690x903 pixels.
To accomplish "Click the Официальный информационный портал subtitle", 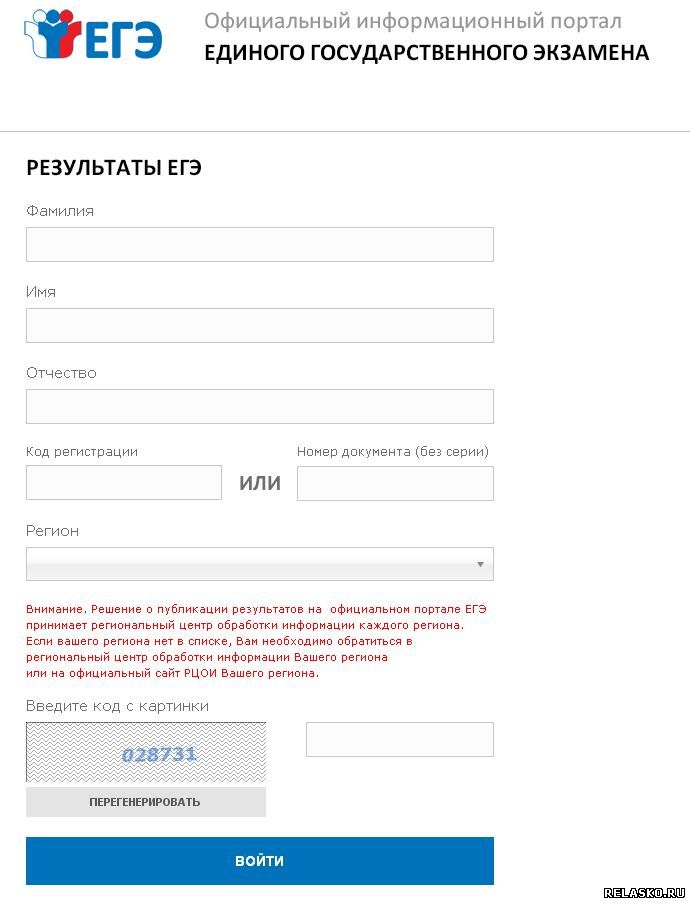I will (x=412, y=21).
